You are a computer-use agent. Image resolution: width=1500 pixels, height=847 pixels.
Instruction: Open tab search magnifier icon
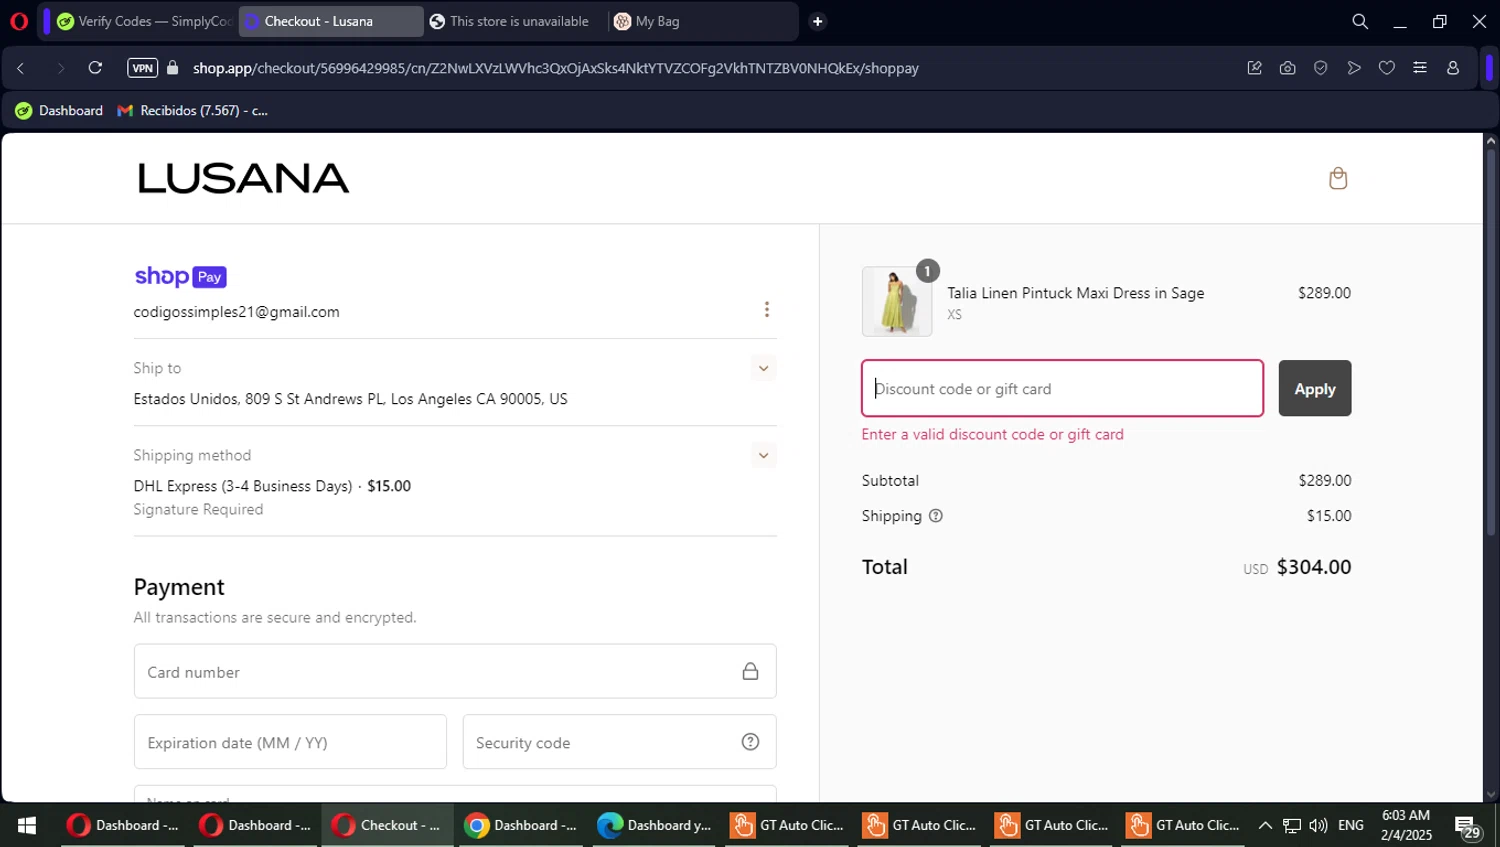pos(1360,21)
